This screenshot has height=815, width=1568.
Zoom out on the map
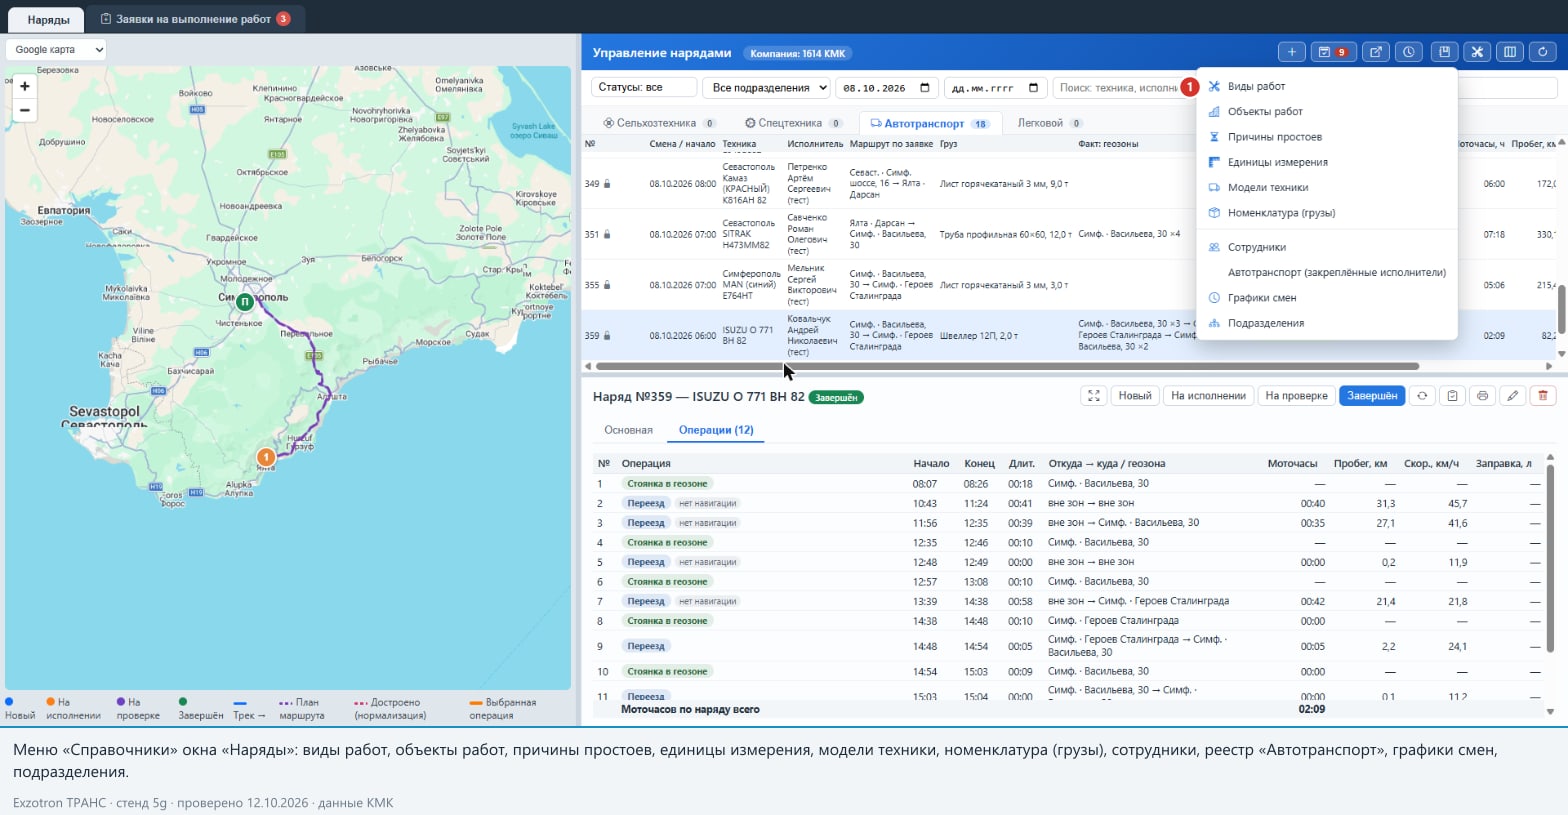coord(24,110)
